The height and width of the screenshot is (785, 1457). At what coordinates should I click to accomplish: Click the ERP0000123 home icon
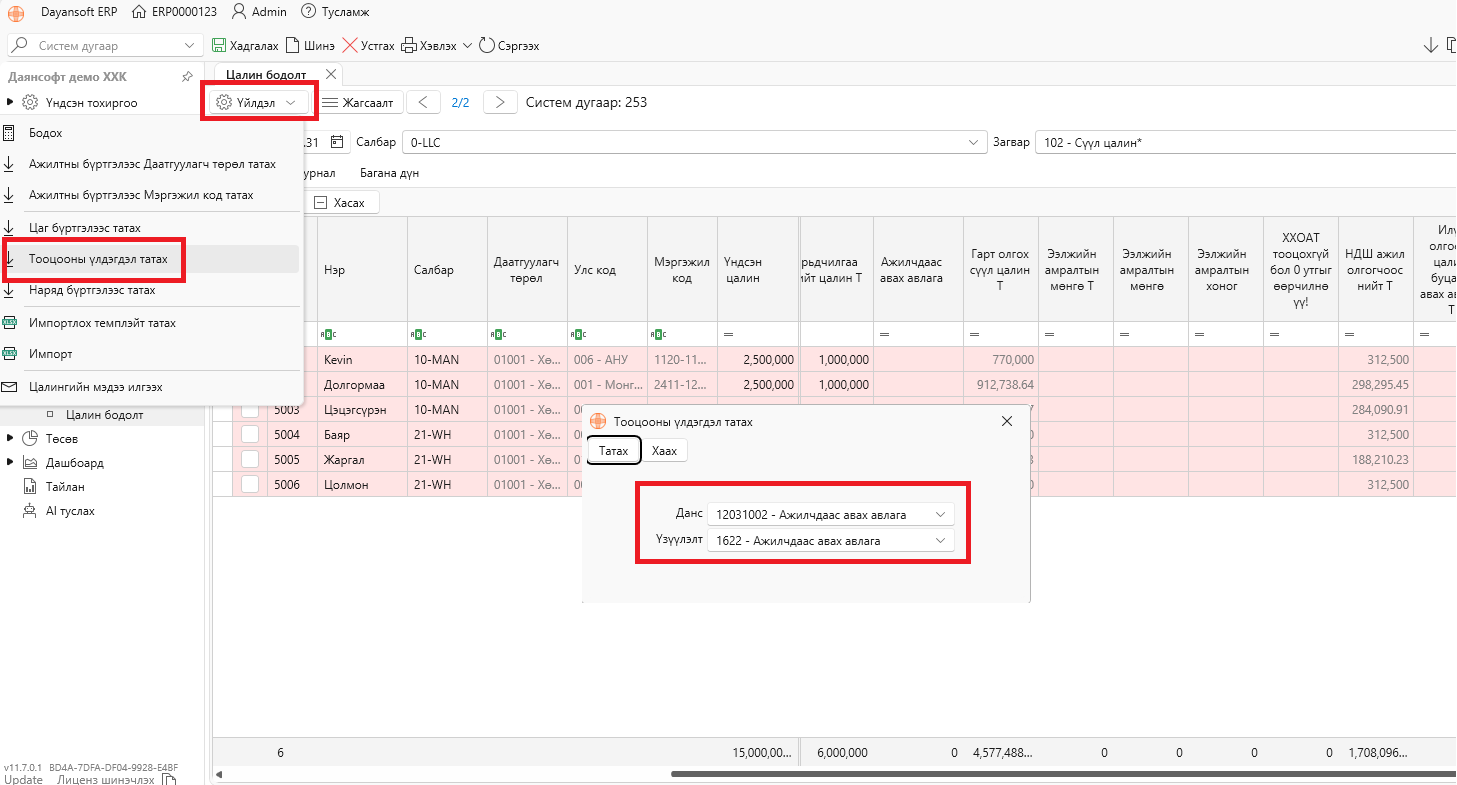click(x=137, y=12)
